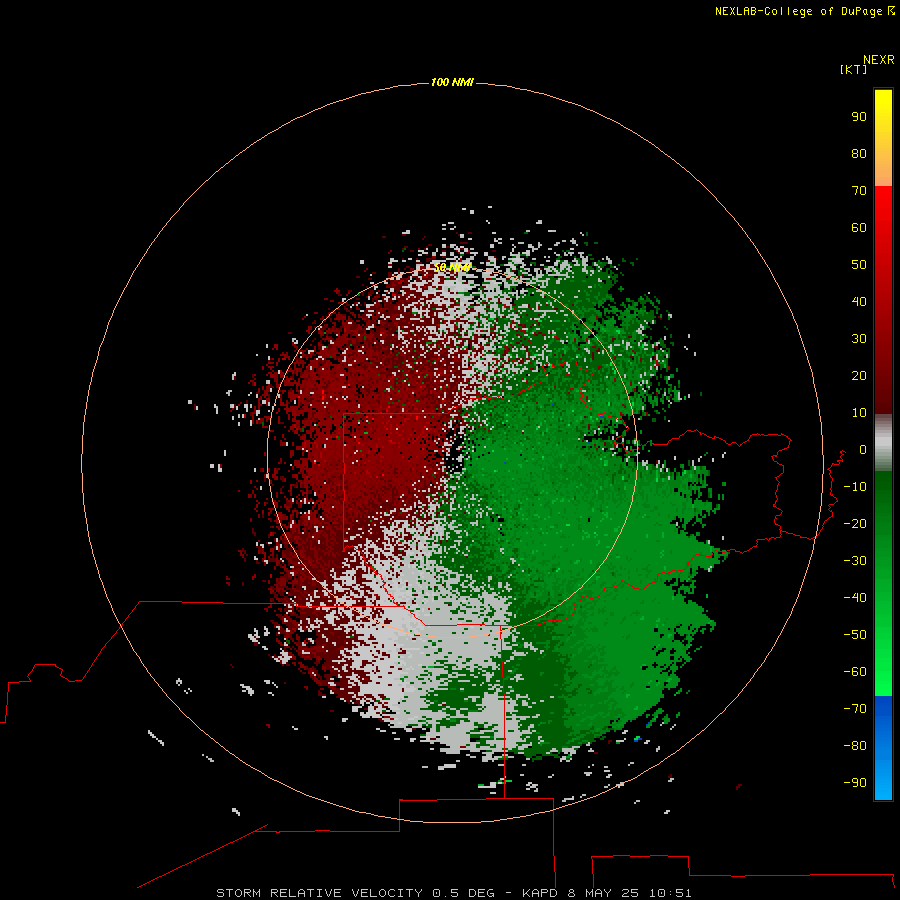Screen dimensions: 900x900
Task: Click the blue bottom segment of color bar
Action: 883,748
